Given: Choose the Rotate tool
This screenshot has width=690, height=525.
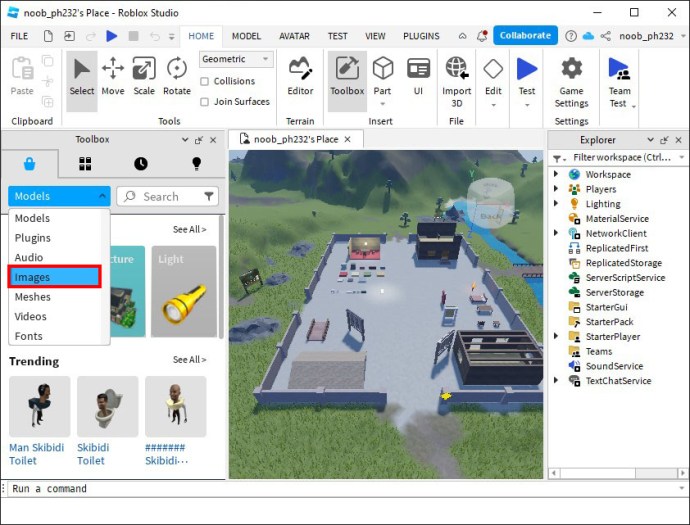Looking at the screenshot, I should (177, 76).
